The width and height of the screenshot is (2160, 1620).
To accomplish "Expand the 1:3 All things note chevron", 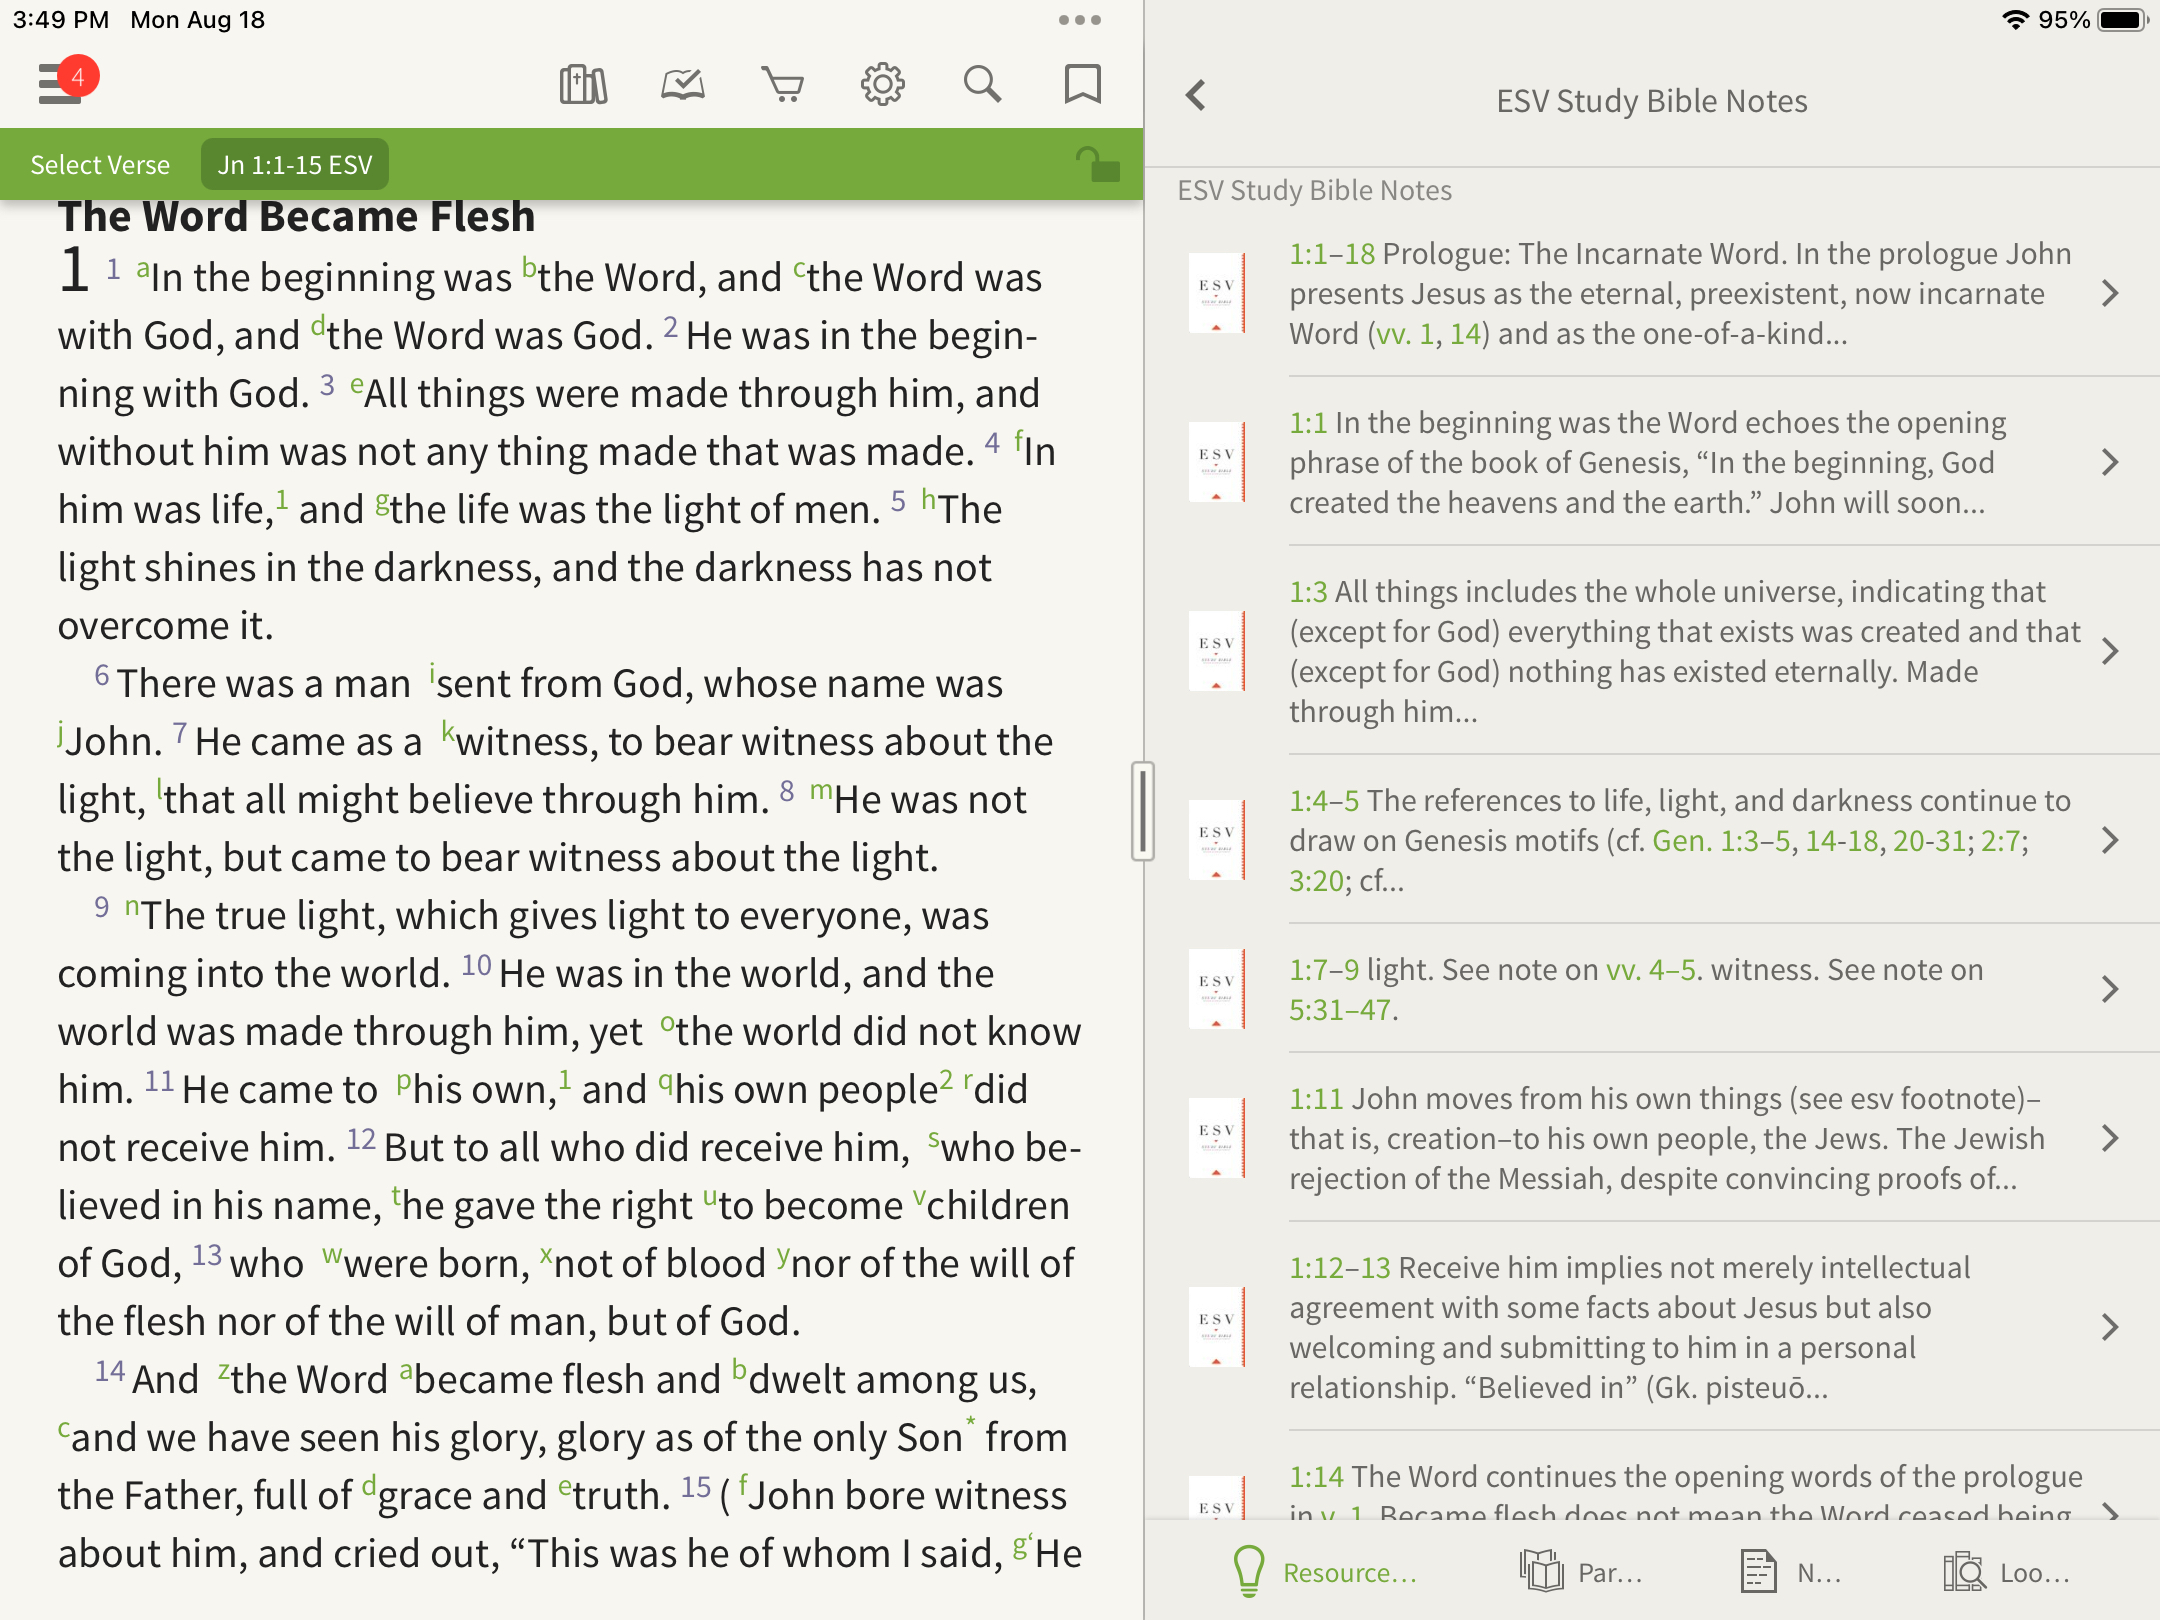I will pos(2110,651).
